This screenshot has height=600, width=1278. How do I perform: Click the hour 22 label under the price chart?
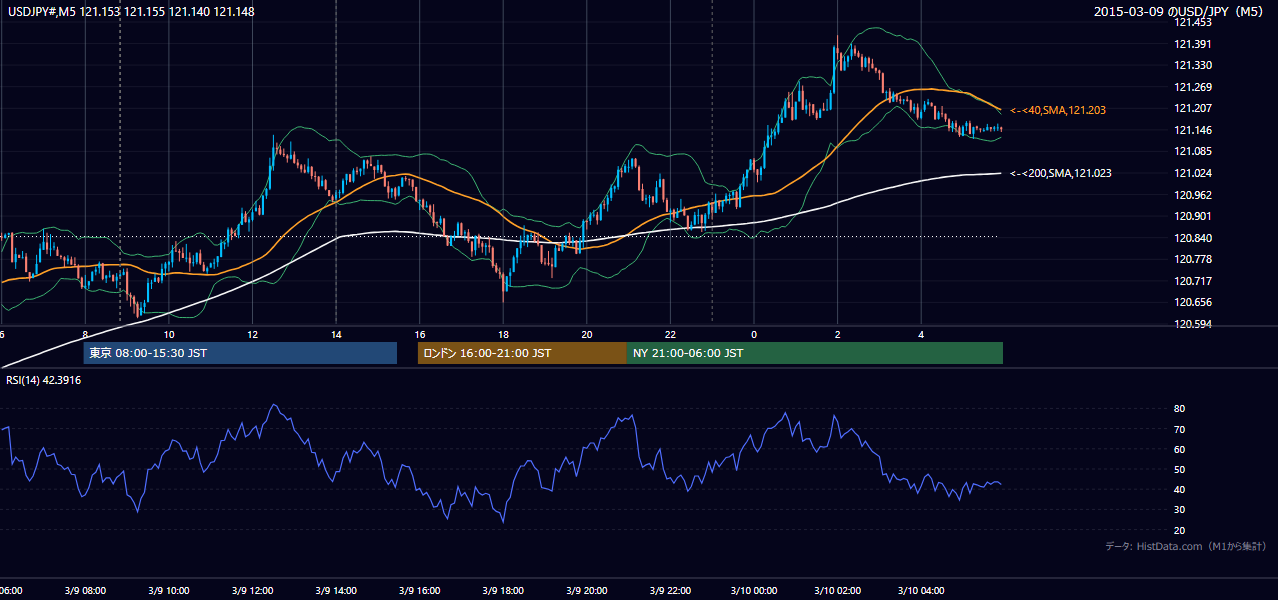(x=670, y=334)
